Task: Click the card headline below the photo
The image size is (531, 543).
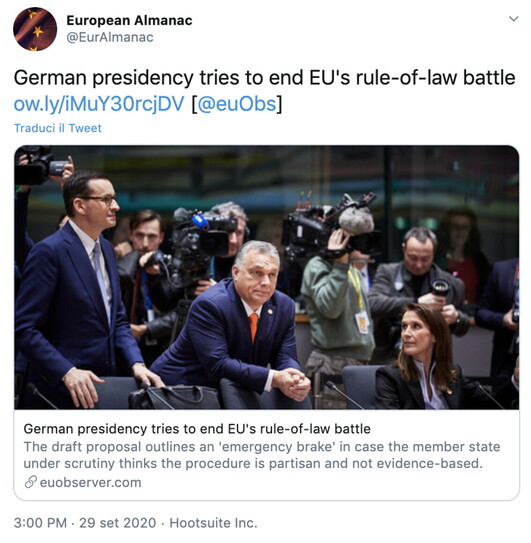Action: click(x=197, y=429)
